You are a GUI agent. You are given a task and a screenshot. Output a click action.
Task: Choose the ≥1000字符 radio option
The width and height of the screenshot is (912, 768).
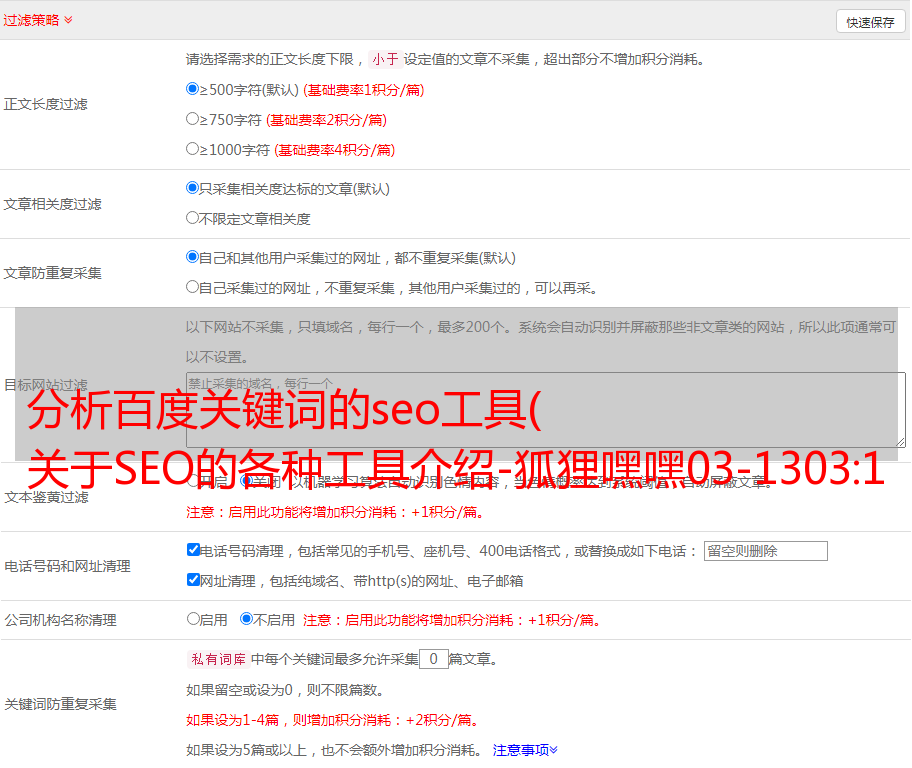(193, 149)
